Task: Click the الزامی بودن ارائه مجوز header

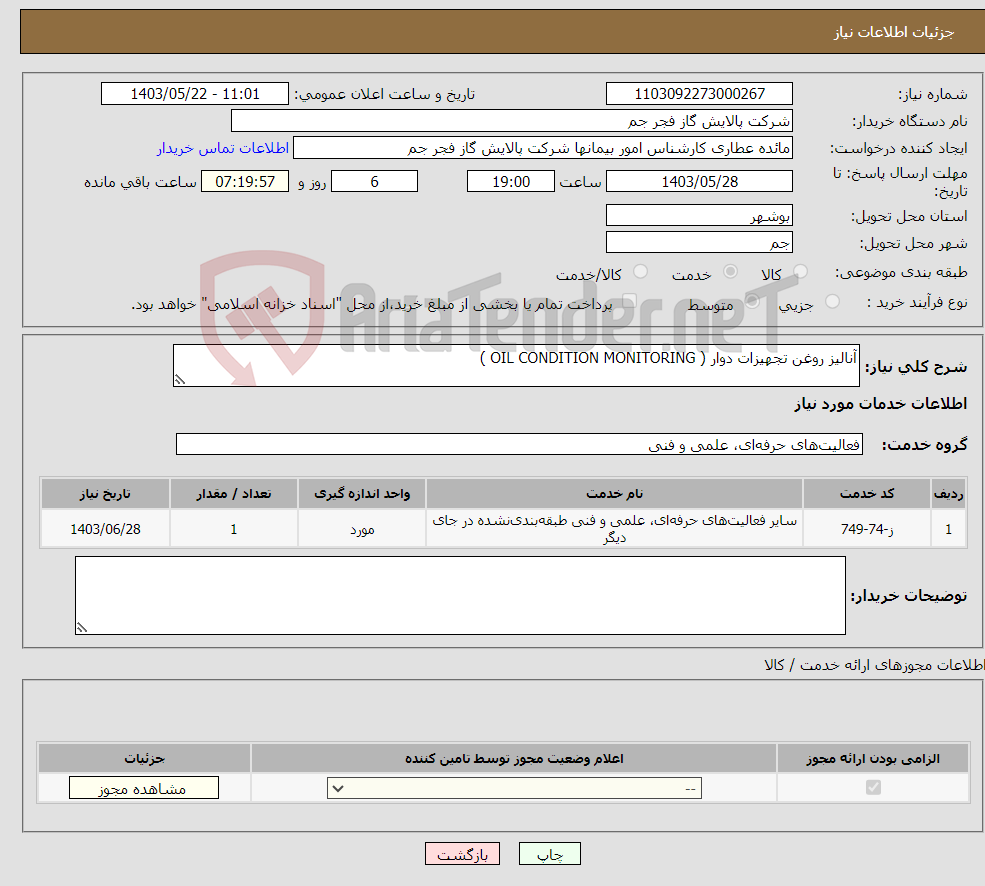Action: [x=873, y=758]
